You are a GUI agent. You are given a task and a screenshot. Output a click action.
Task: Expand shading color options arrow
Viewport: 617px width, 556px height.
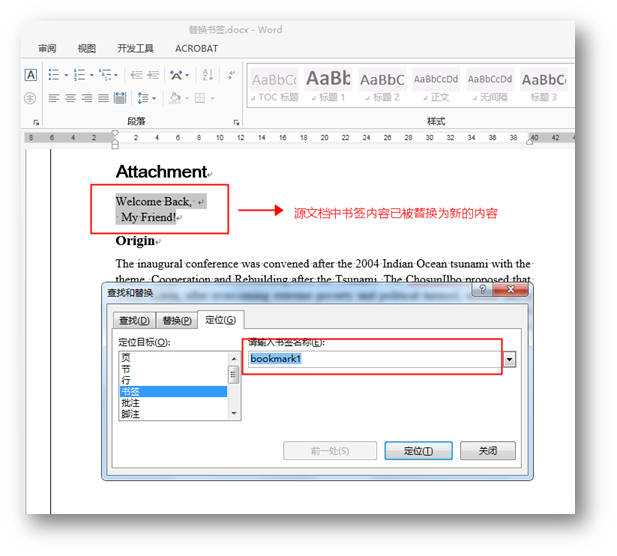187,98
